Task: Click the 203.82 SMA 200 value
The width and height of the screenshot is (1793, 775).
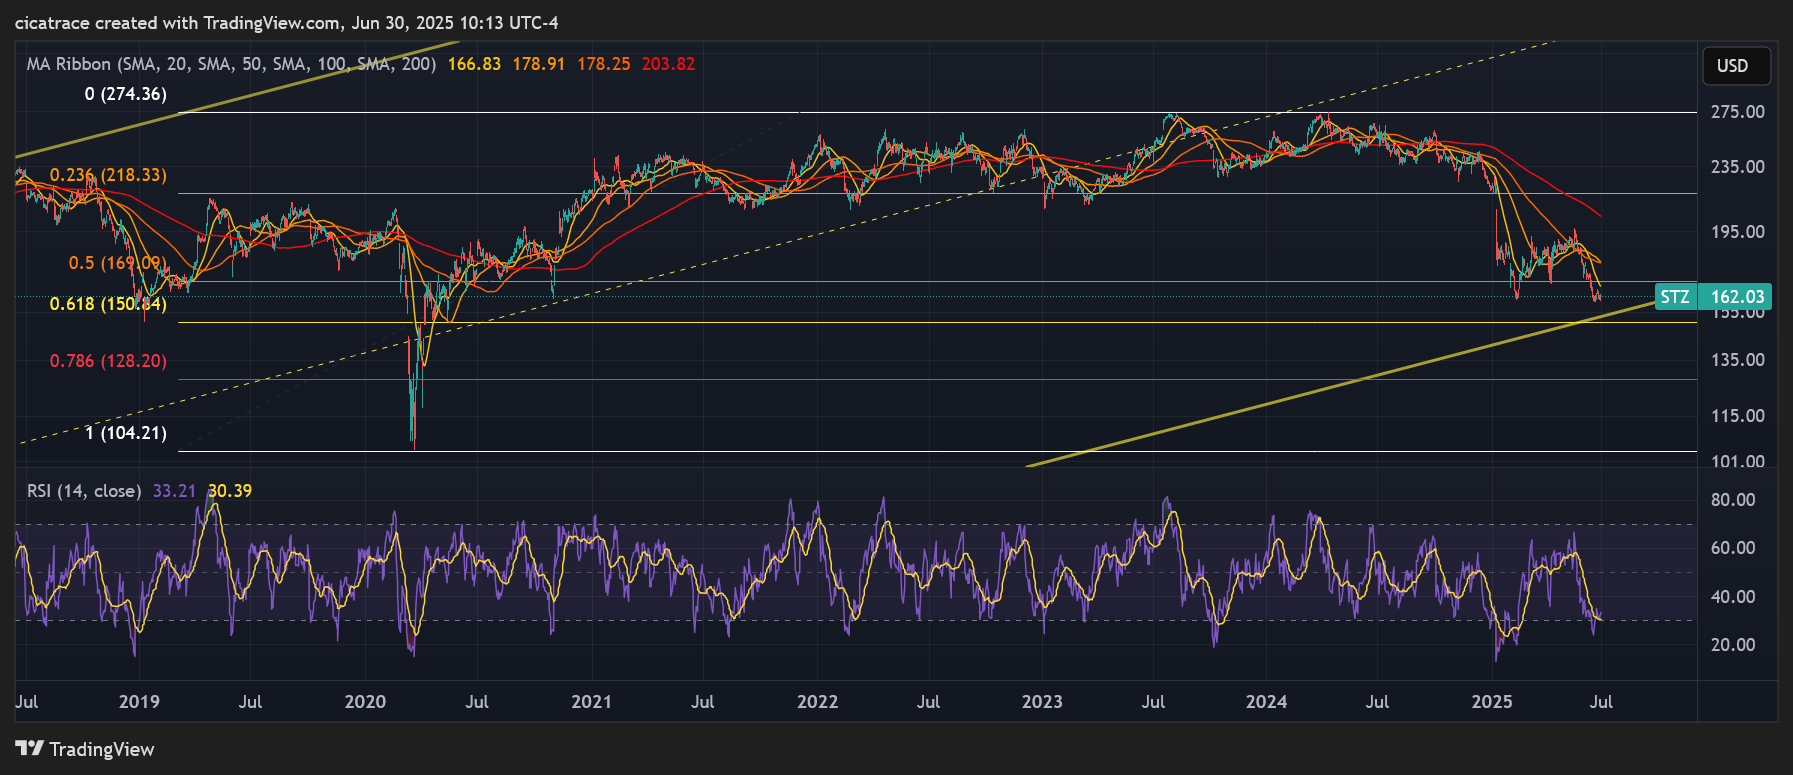Action: click(x=669, y=64)
